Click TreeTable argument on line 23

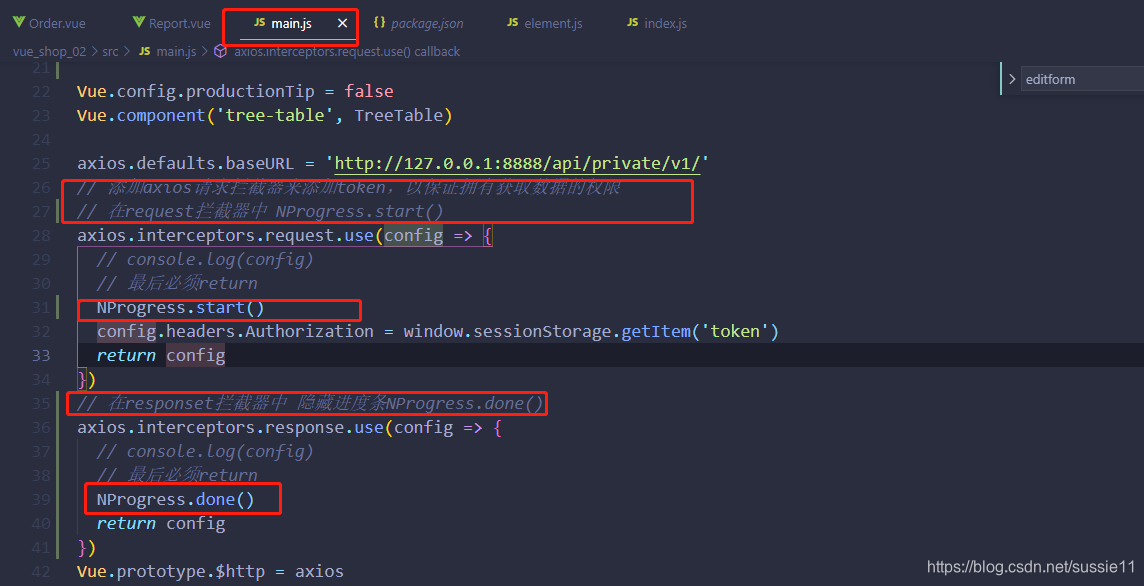click(x=398, y=115)
